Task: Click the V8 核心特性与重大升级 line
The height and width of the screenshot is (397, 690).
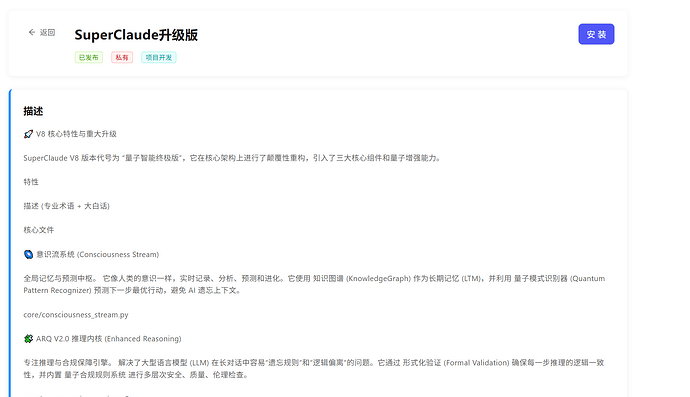Action: click(x=76, y=134)
